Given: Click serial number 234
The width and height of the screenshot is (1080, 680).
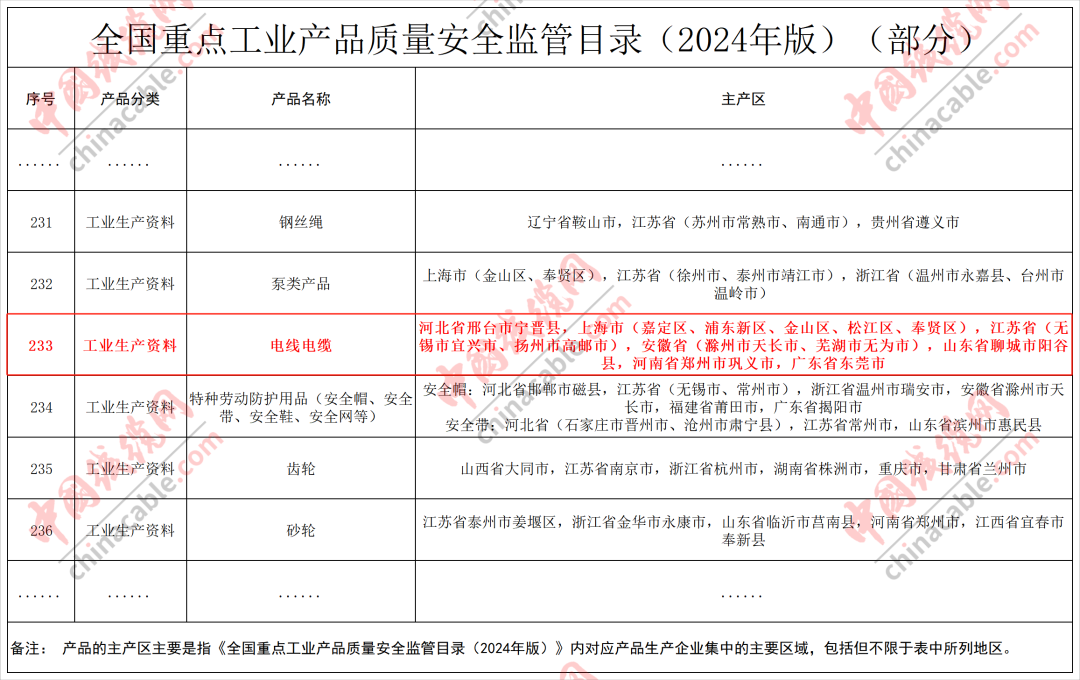Looking at the screenshot, I should coord(41,407).
